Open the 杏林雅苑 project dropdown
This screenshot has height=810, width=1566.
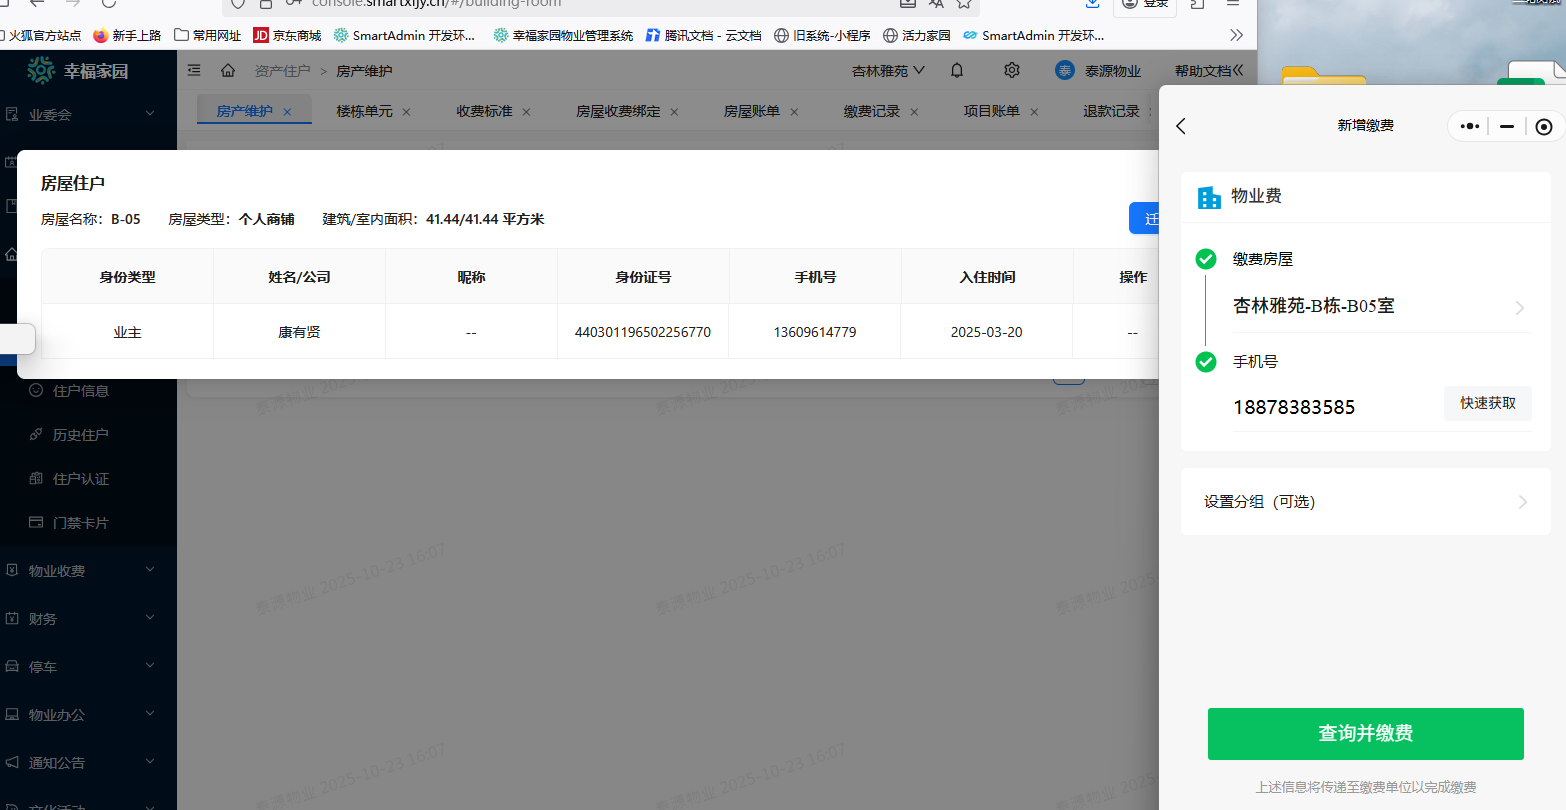888,70
